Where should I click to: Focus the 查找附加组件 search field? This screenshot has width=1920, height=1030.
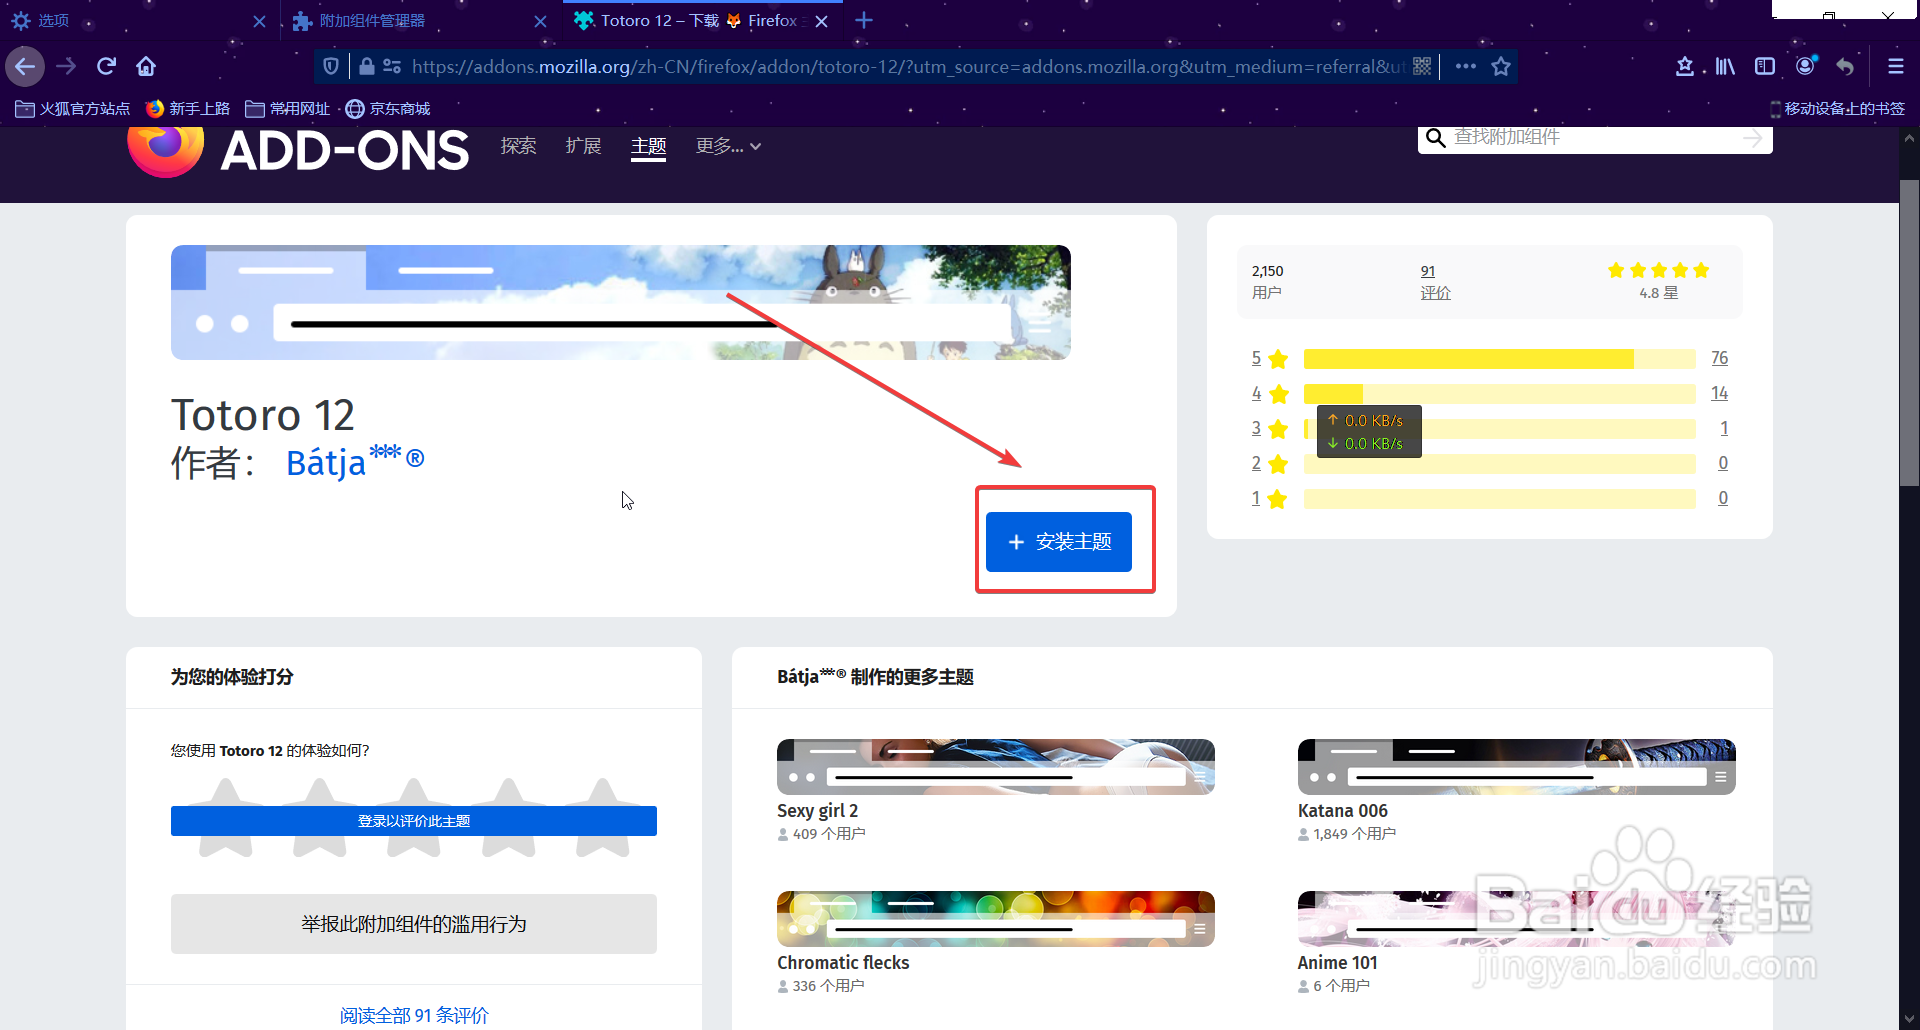tap(1595, 138)
